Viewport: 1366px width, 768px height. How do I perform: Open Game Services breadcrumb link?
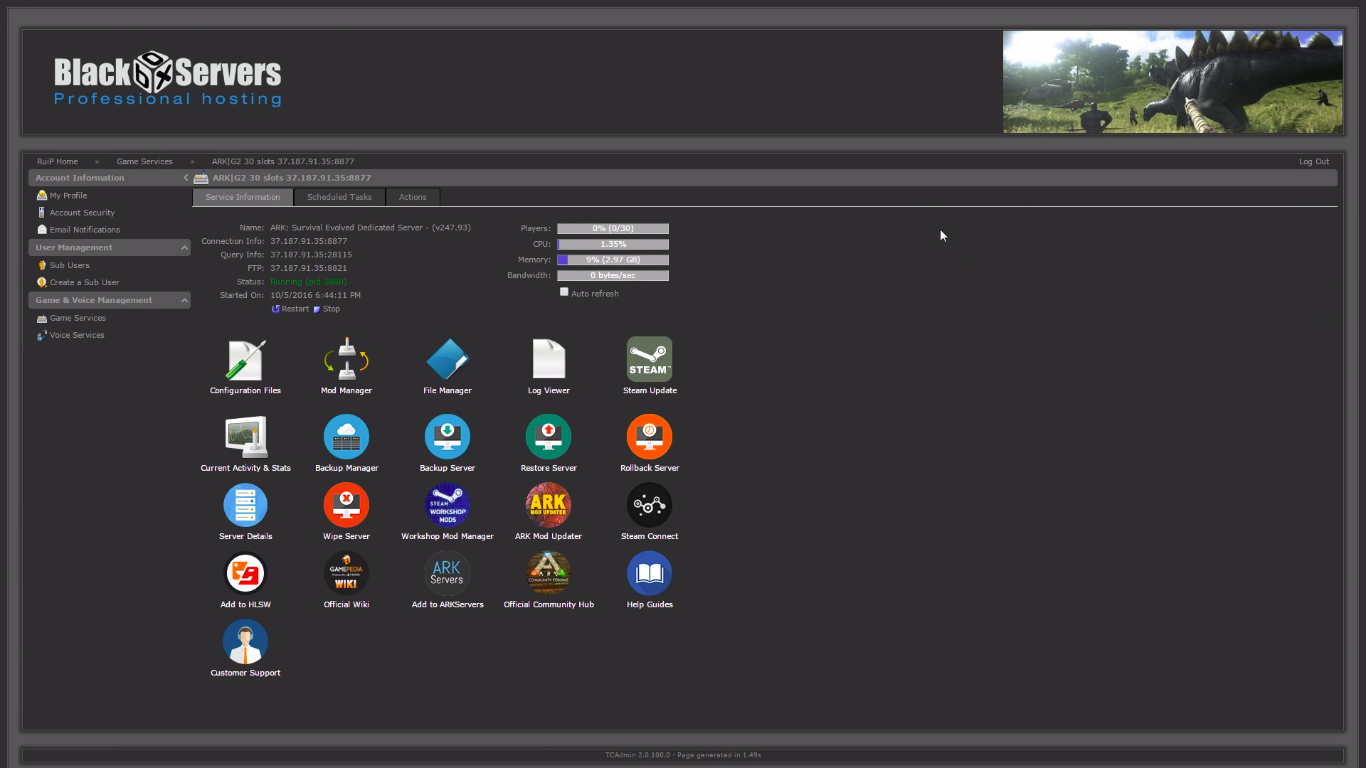tap(144, 161)
